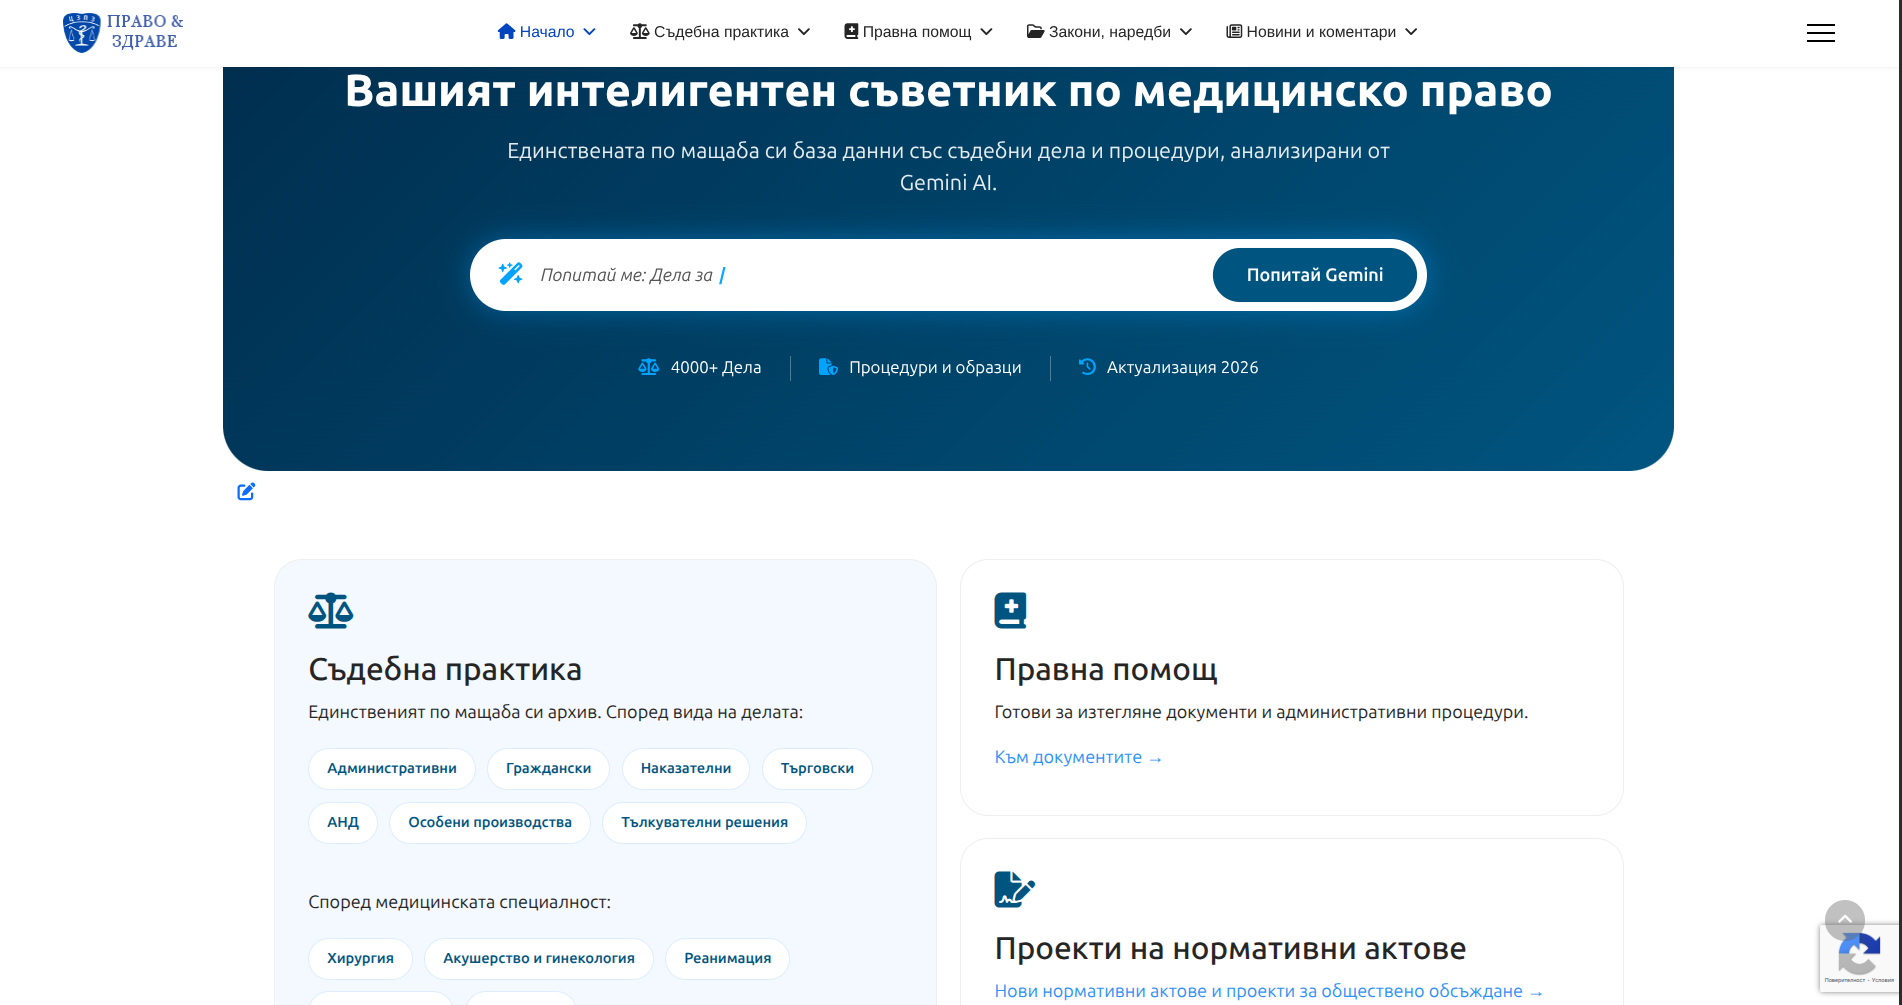Choose the Хирургия specialty tag

[x=360, y=958]
